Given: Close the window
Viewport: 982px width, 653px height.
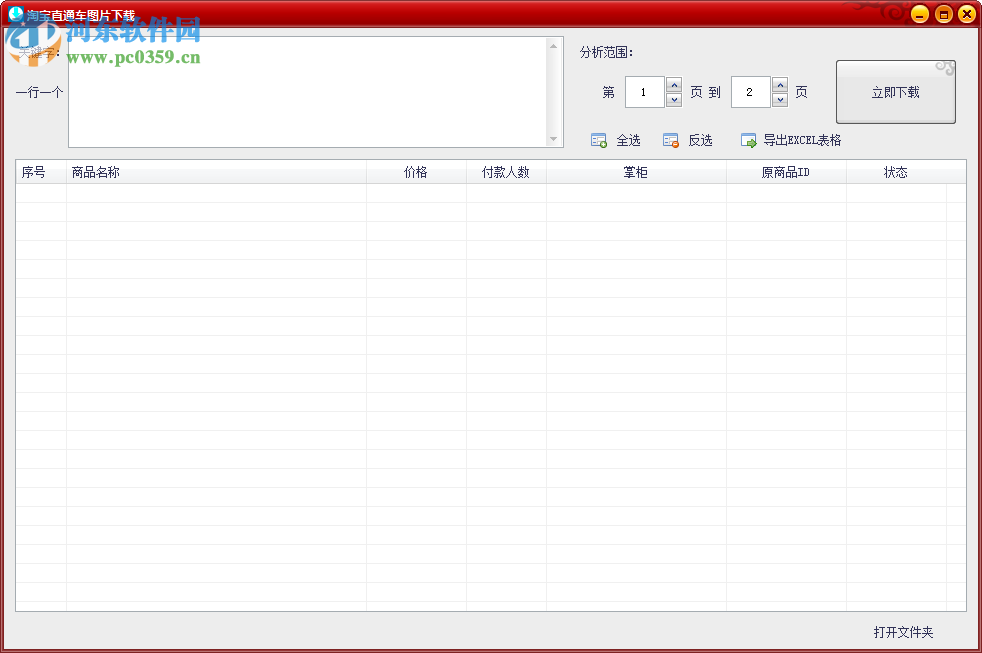Looking at the screenshot, I should (967, 14).
